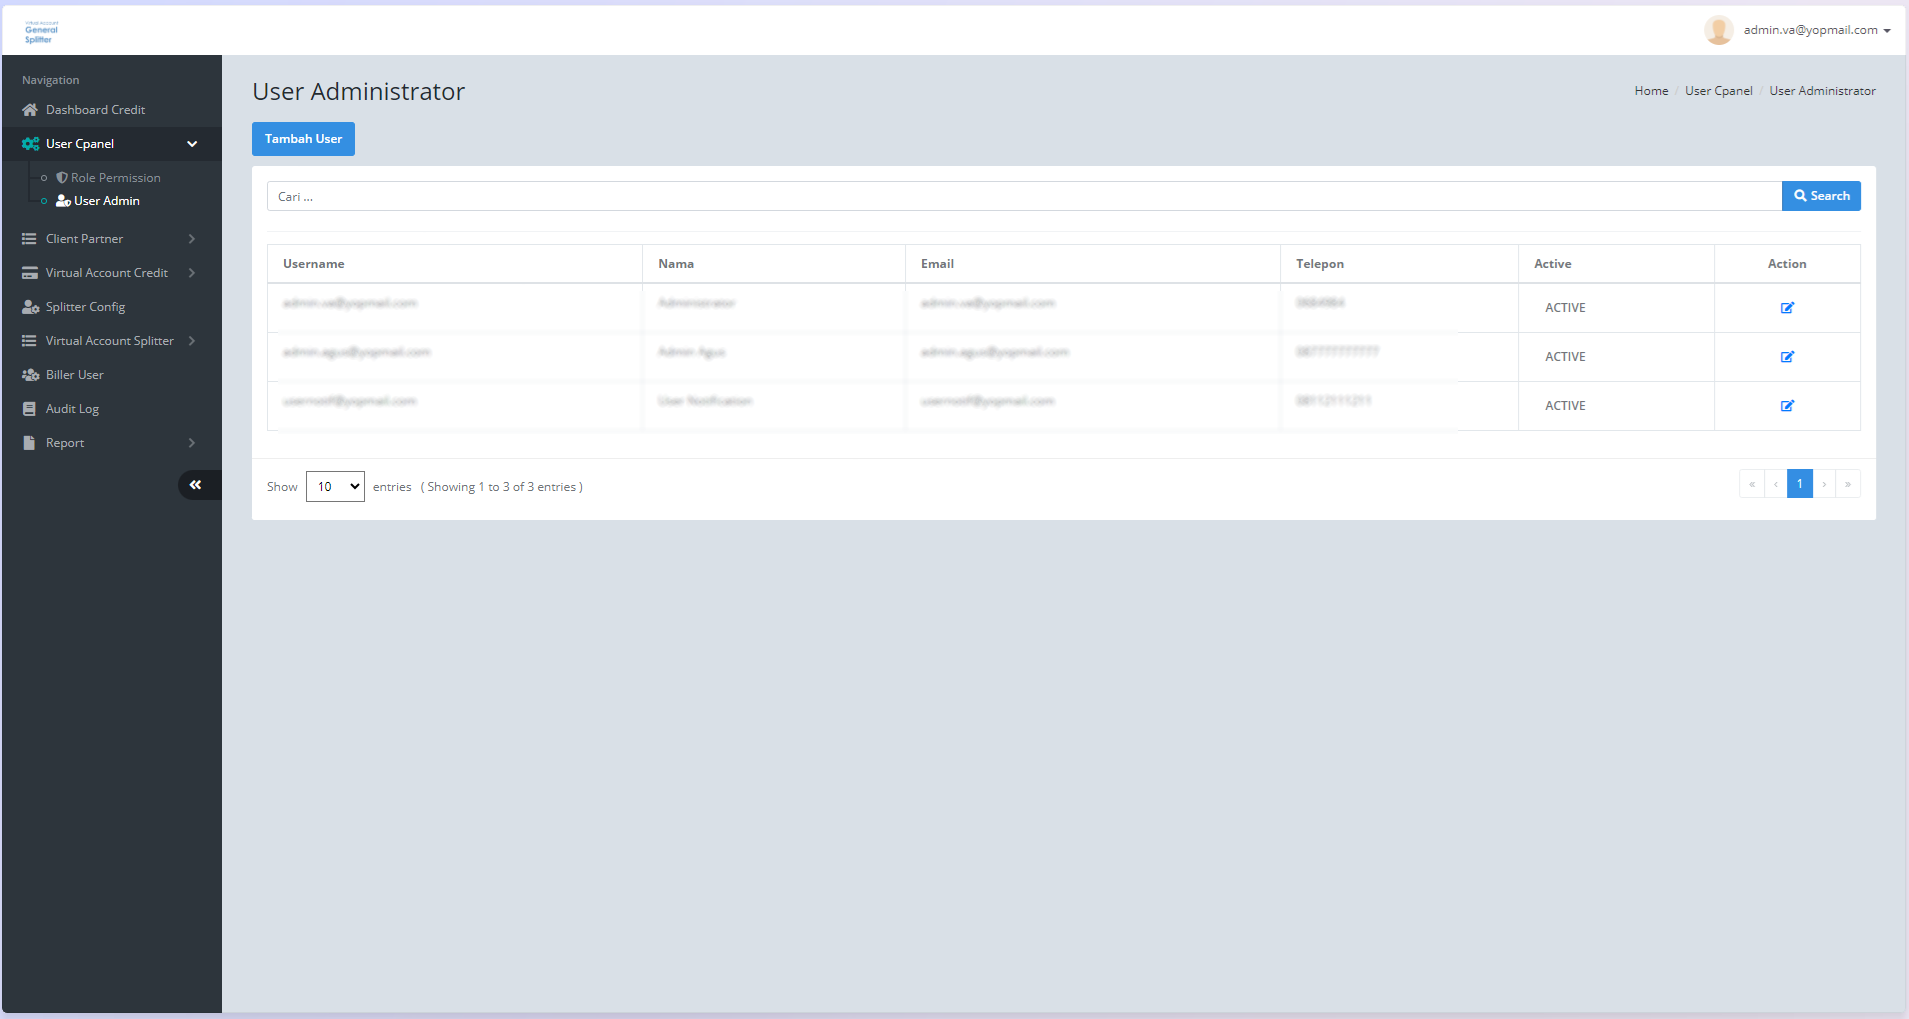Click the edit icon in the first user row
The image size is (1909, 1019).
(1787, 308)
